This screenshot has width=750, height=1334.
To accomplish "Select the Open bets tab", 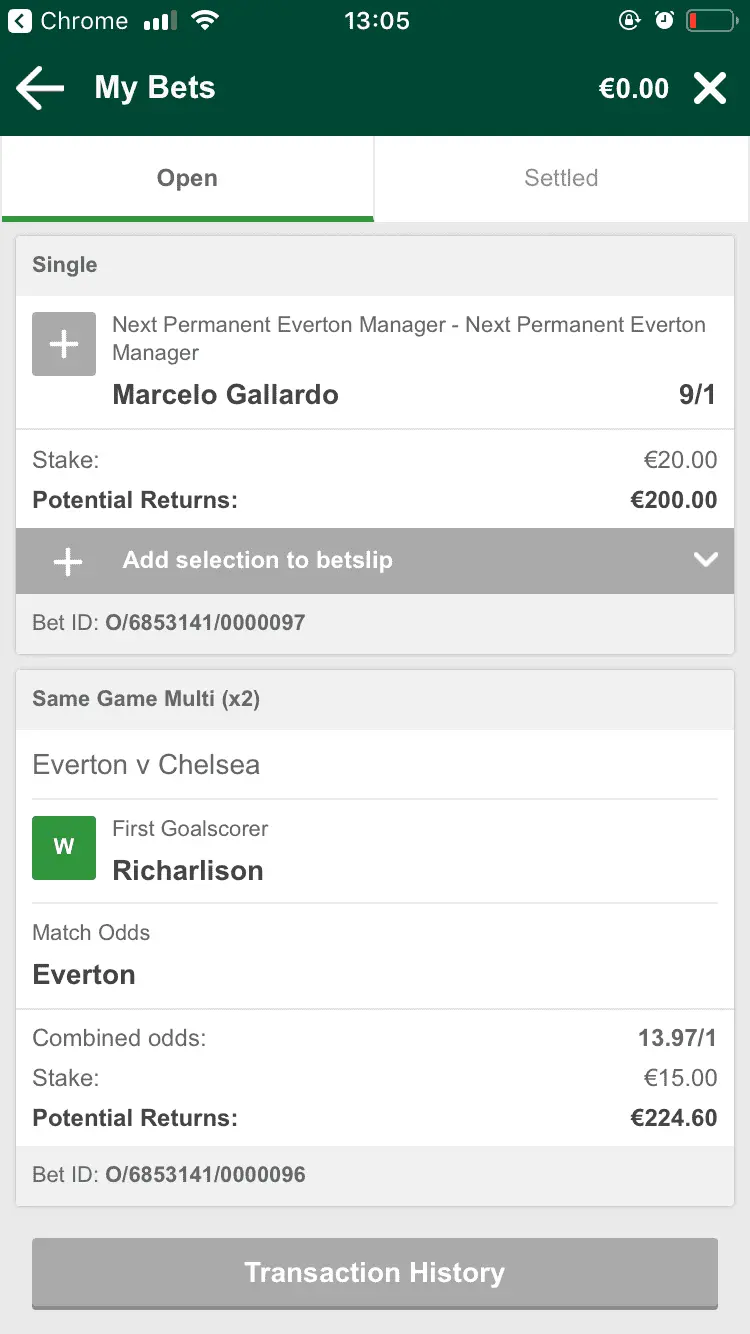I will pos(187,178).
